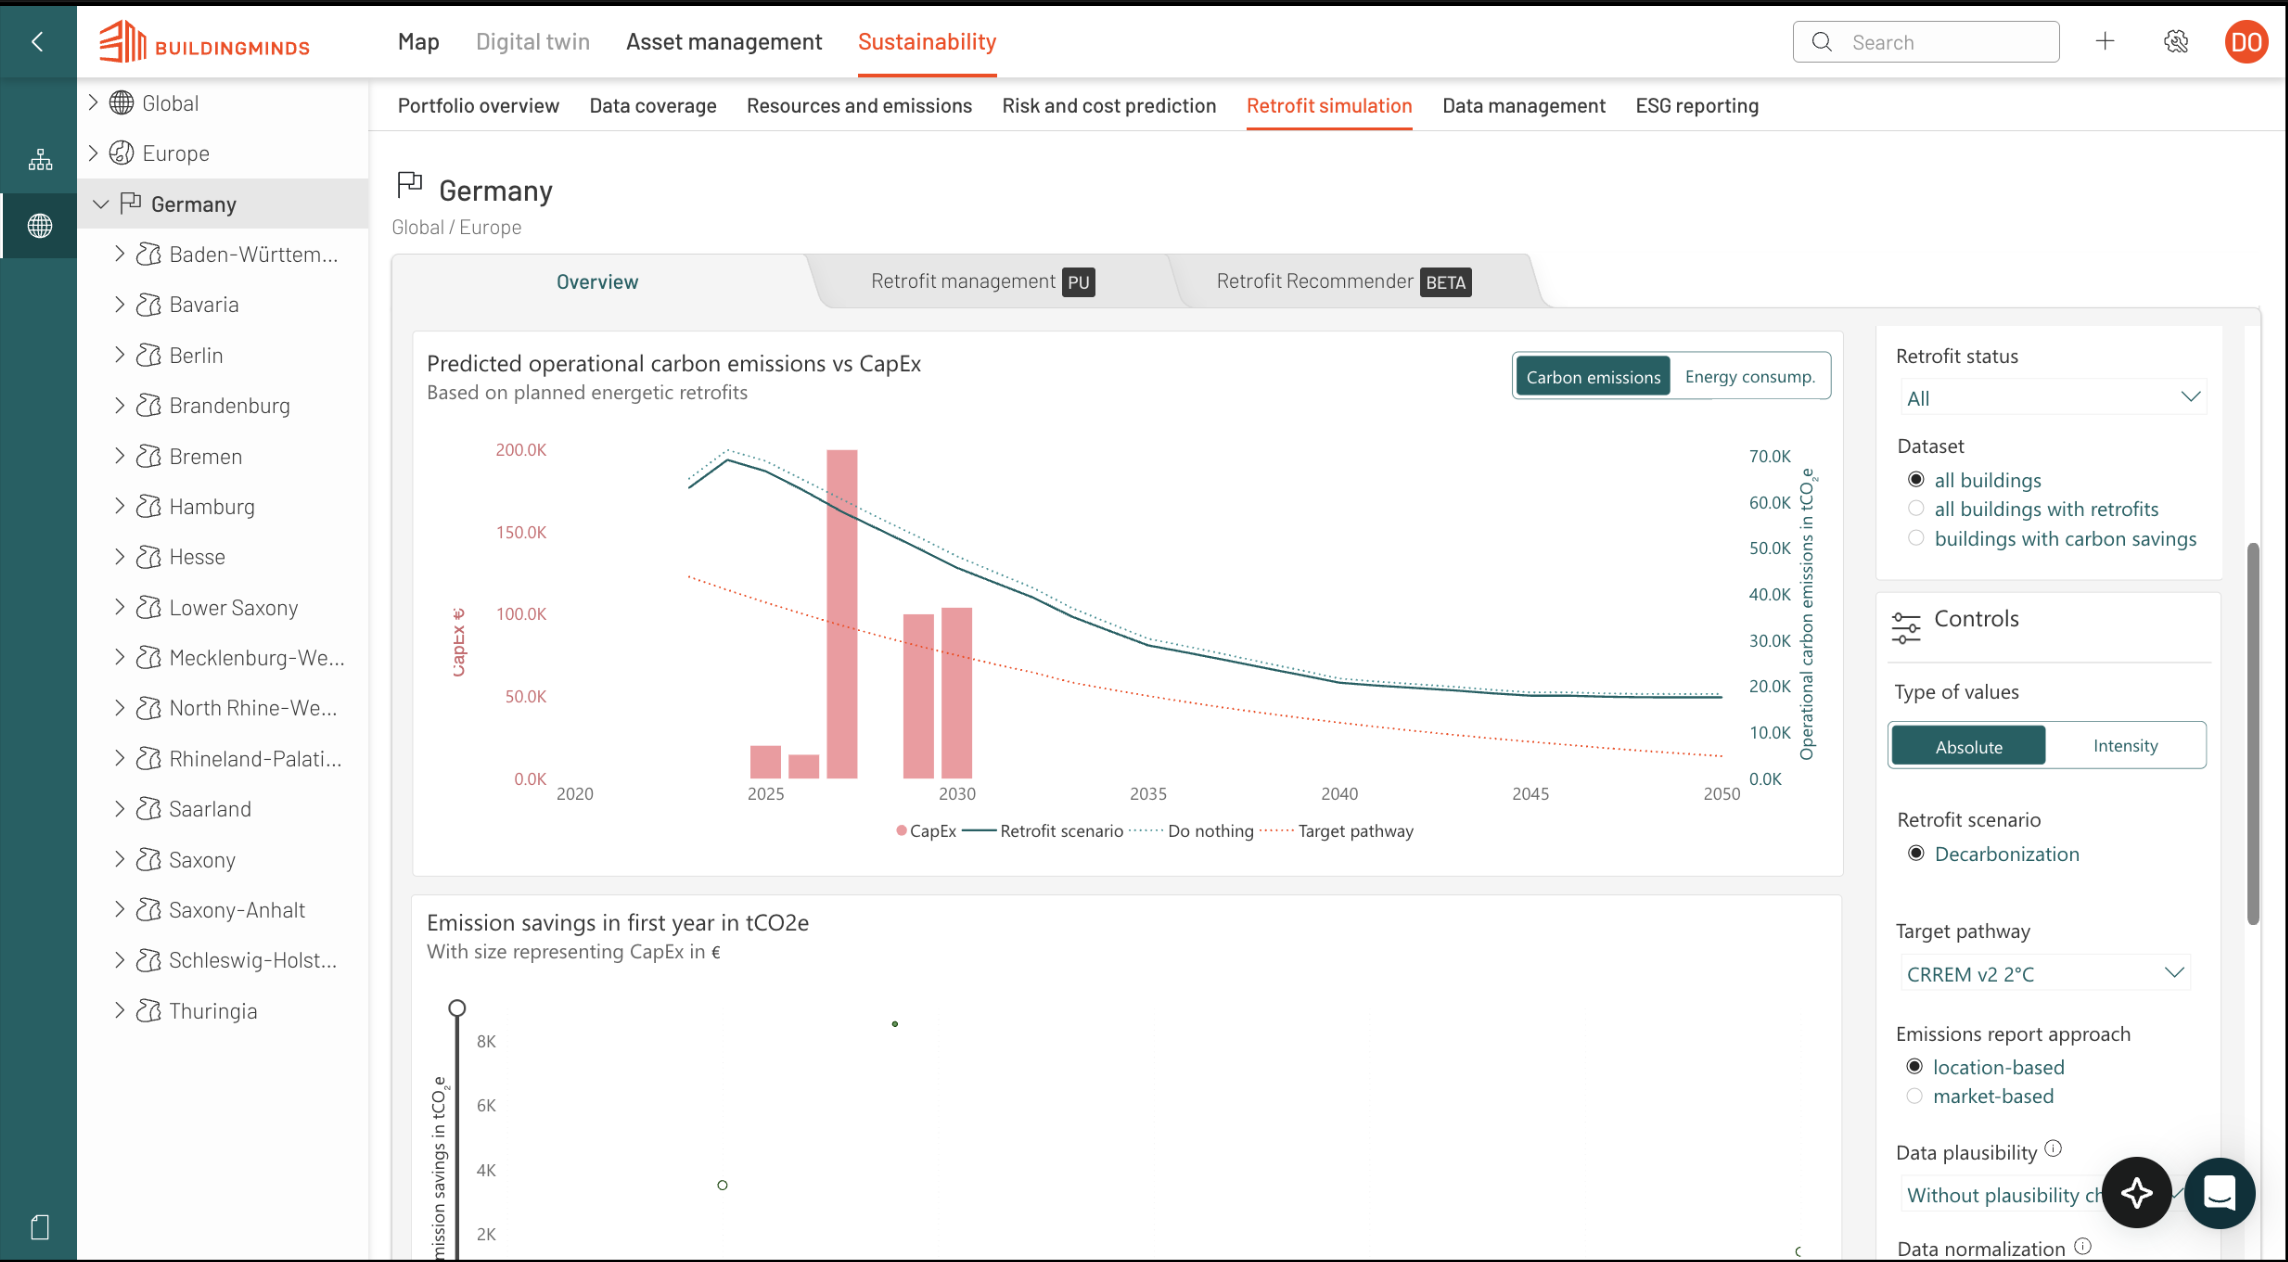
Task: Switch to Resources and emissions tab
Action: (x=859, y=105)
